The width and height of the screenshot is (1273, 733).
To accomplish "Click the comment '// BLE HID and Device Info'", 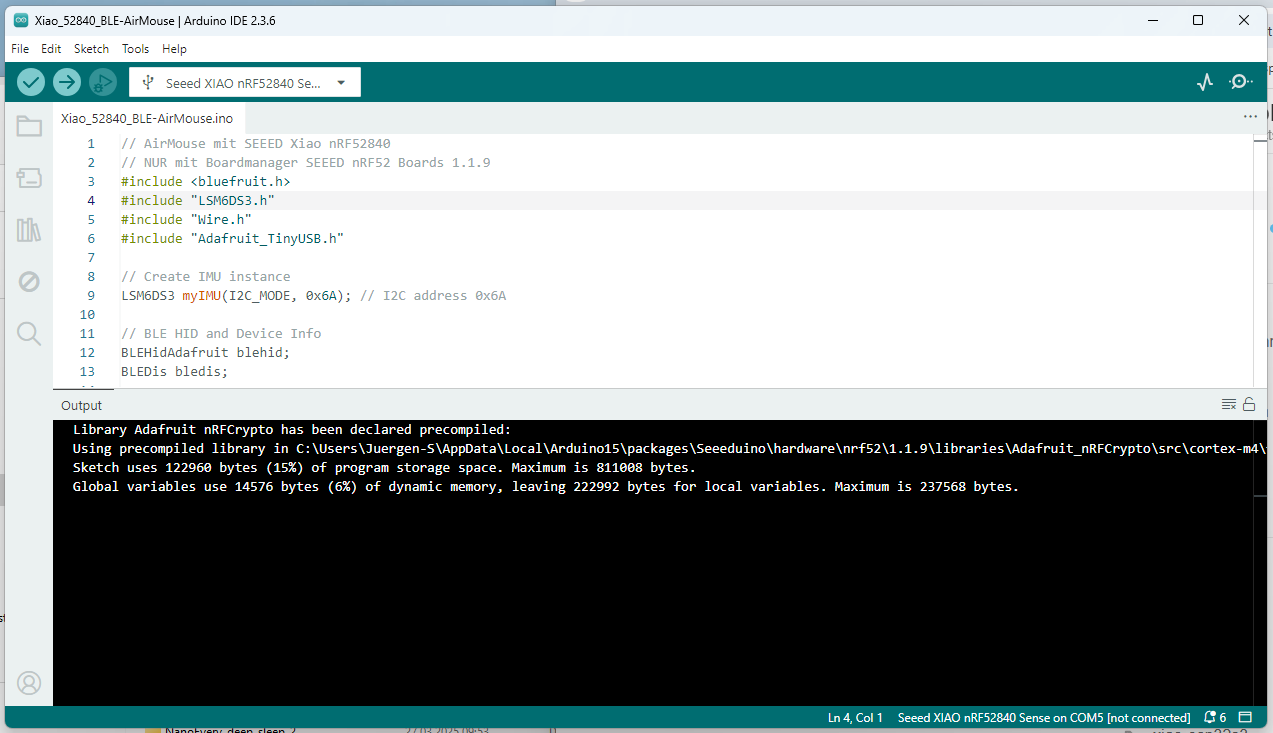I will pyautogui.click(x=221, y=334).
